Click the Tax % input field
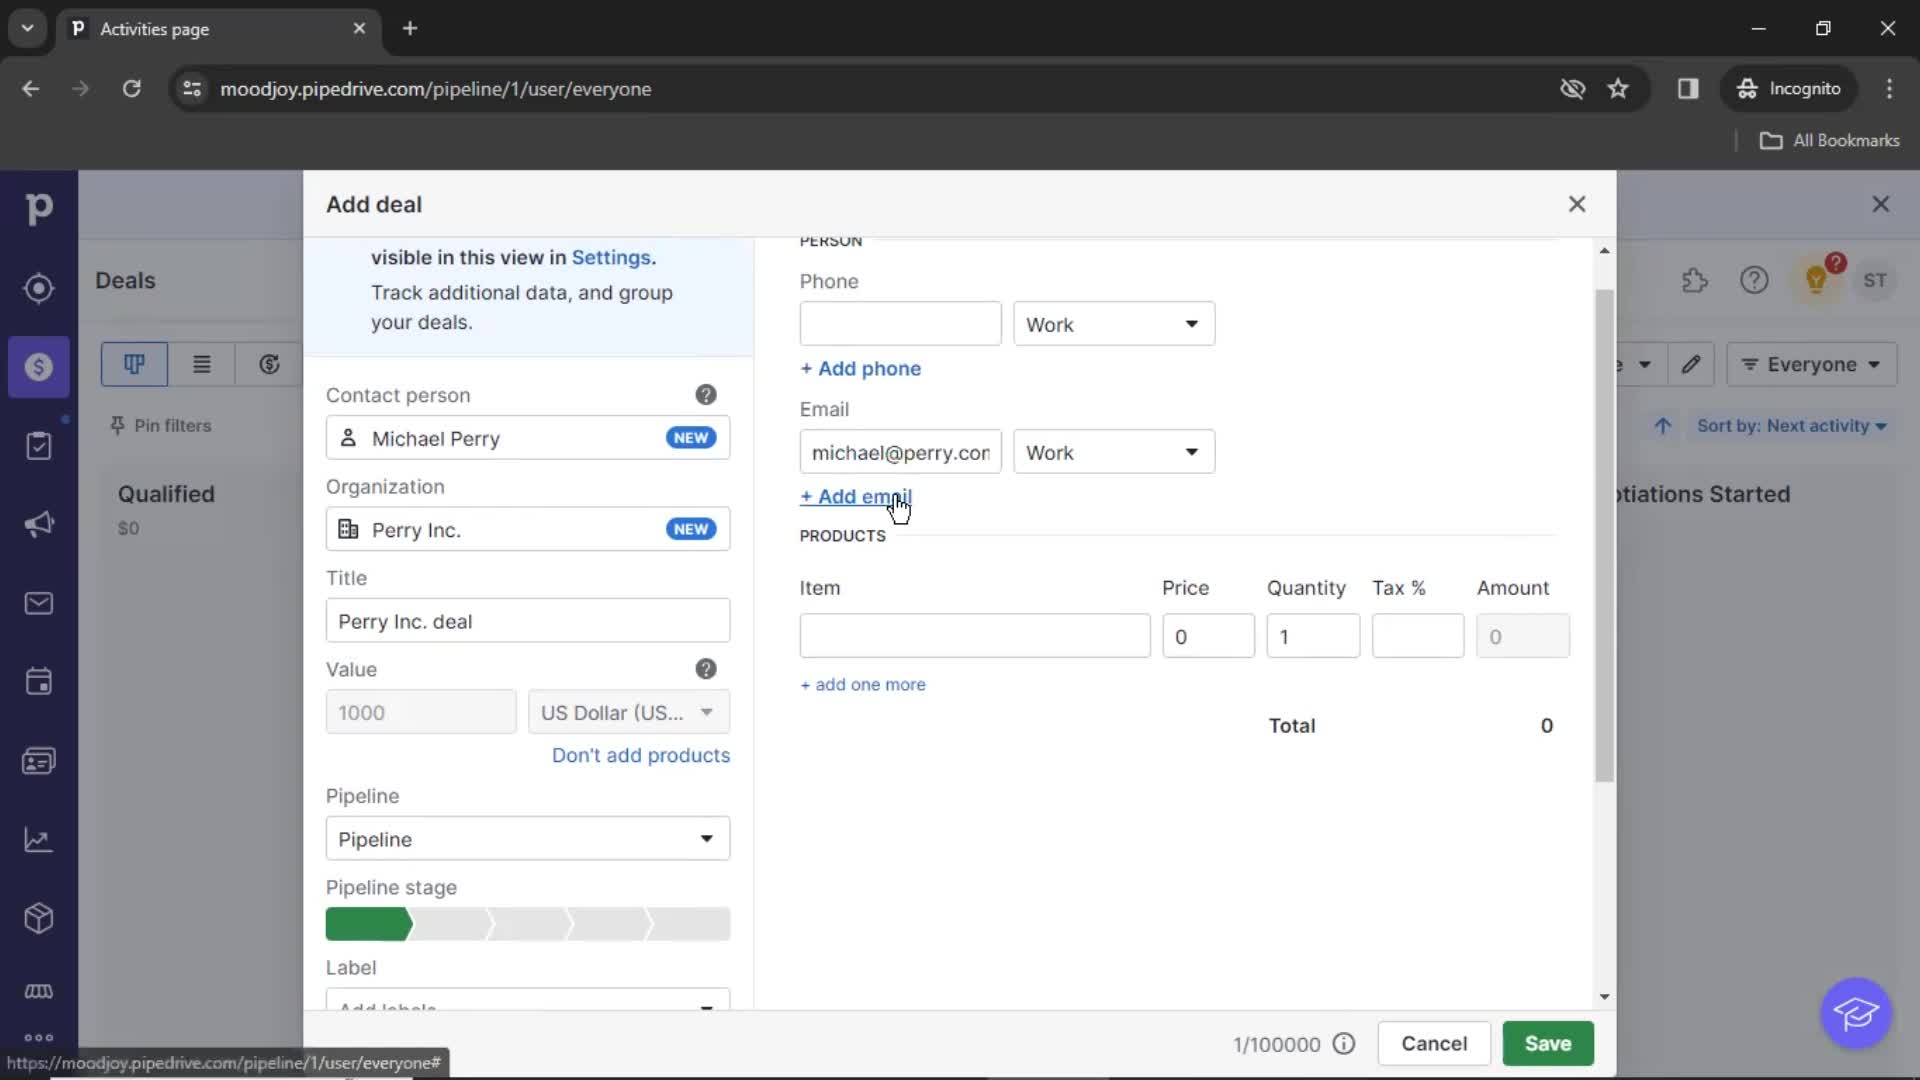Viewport: 1920px width, 1080px height. 1418,636
